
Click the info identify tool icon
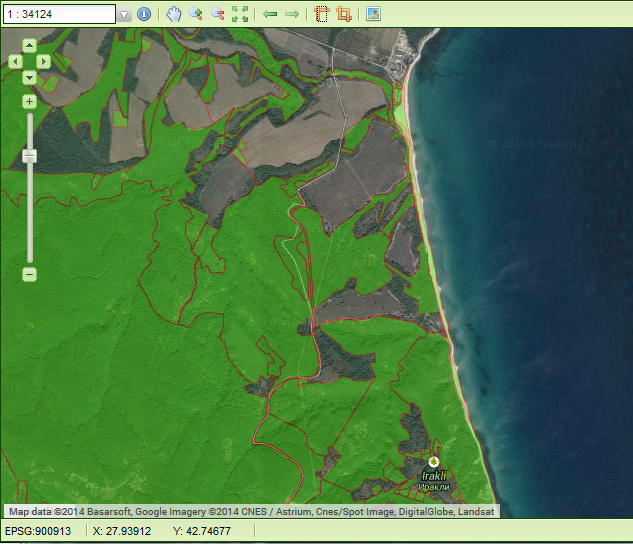(144, 14)
